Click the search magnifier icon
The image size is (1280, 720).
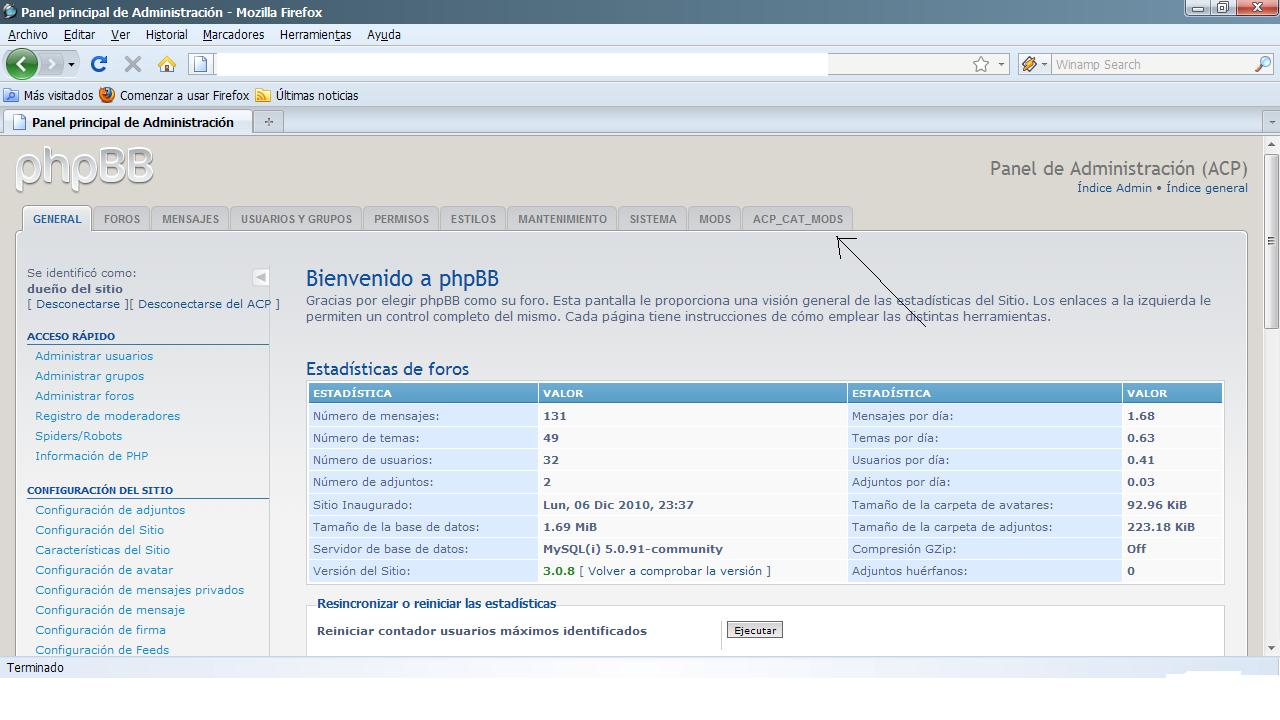pyautogui.click(x=1262, y=64)
